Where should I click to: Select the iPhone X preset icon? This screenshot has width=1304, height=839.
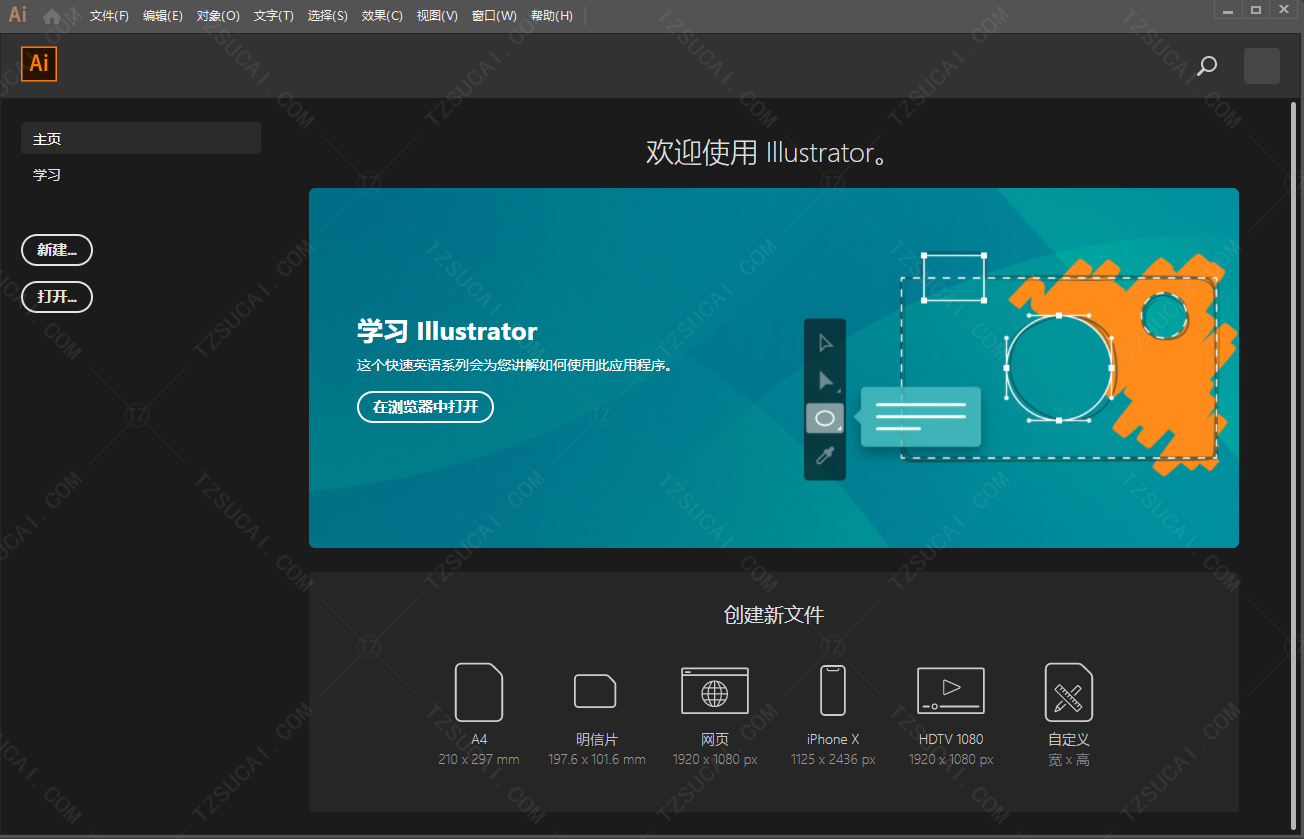pos(833,691)
